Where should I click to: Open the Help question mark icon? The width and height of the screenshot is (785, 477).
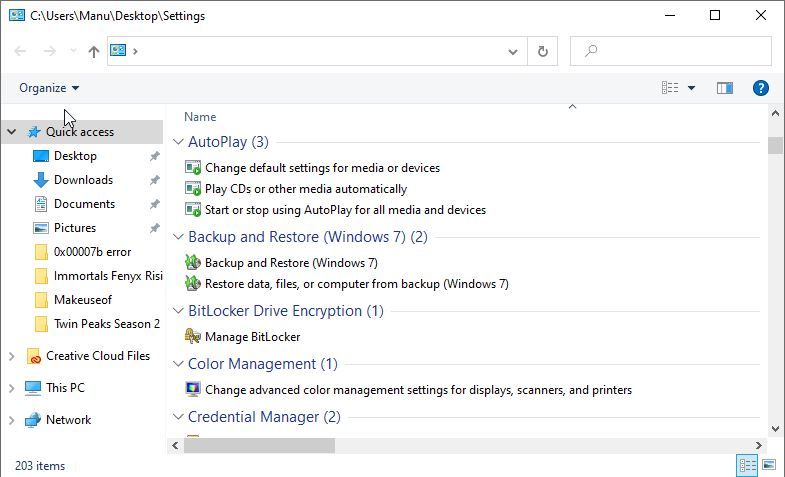coord(760,88)
